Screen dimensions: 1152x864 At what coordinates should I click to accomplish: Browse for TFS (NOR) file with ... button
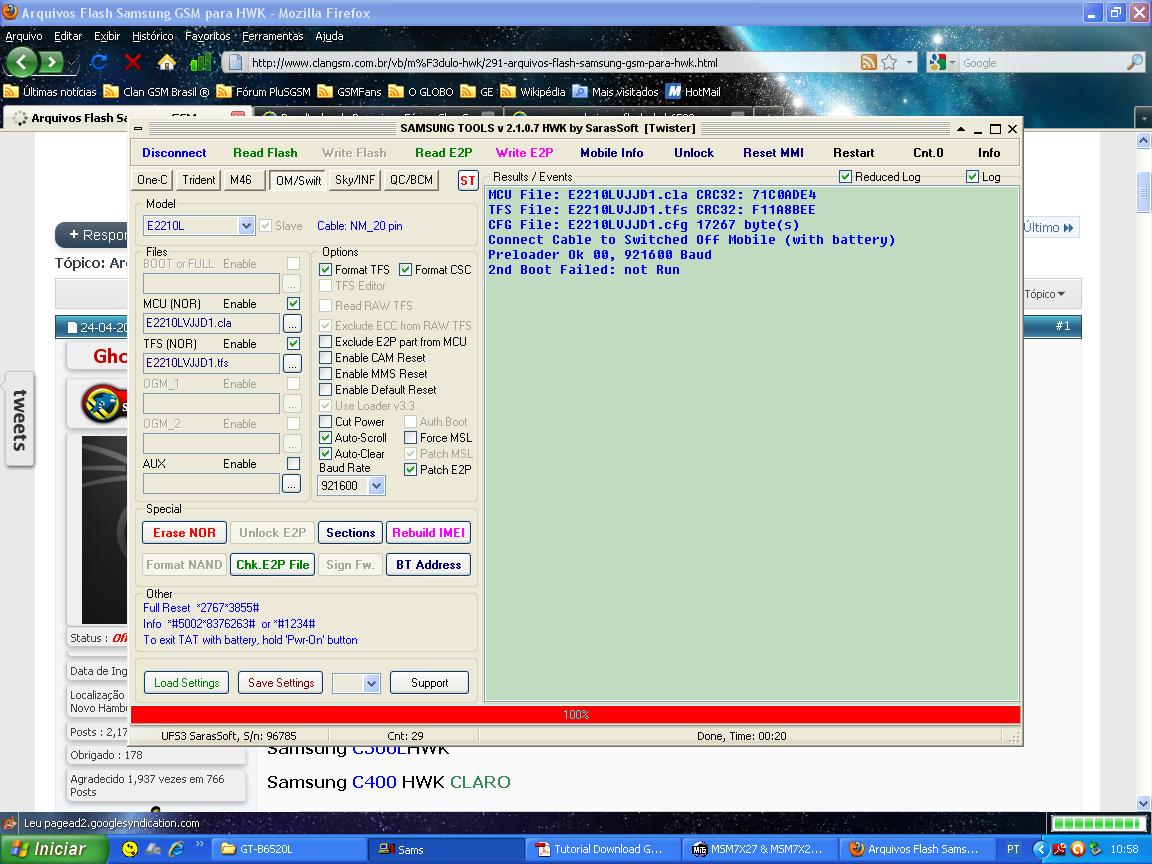292,363
